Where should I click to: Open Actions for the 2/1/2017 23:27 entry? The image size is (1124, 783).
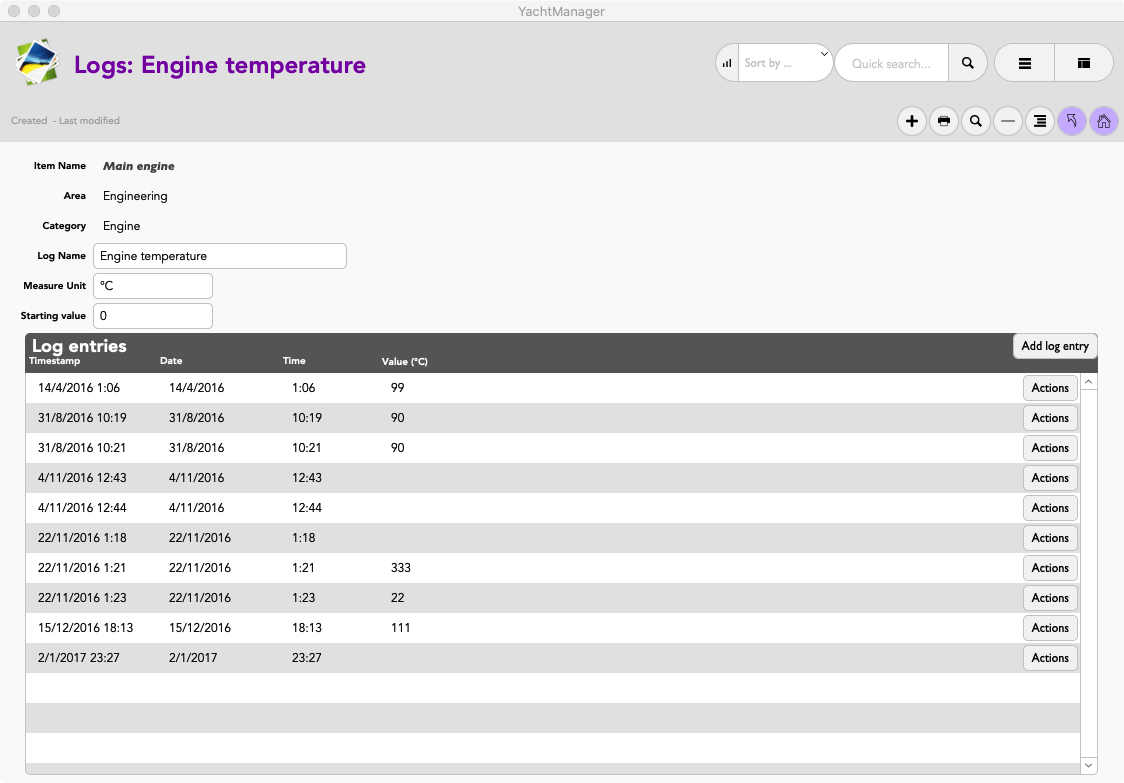point(1050,658)
